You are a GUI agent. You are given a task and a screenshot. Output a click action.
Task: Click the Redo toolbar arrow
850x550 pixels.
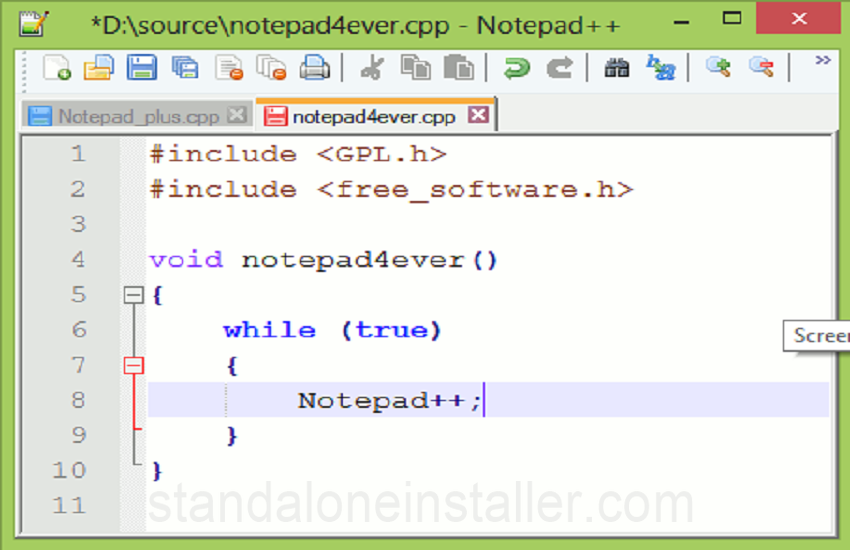tap(559, 68)
